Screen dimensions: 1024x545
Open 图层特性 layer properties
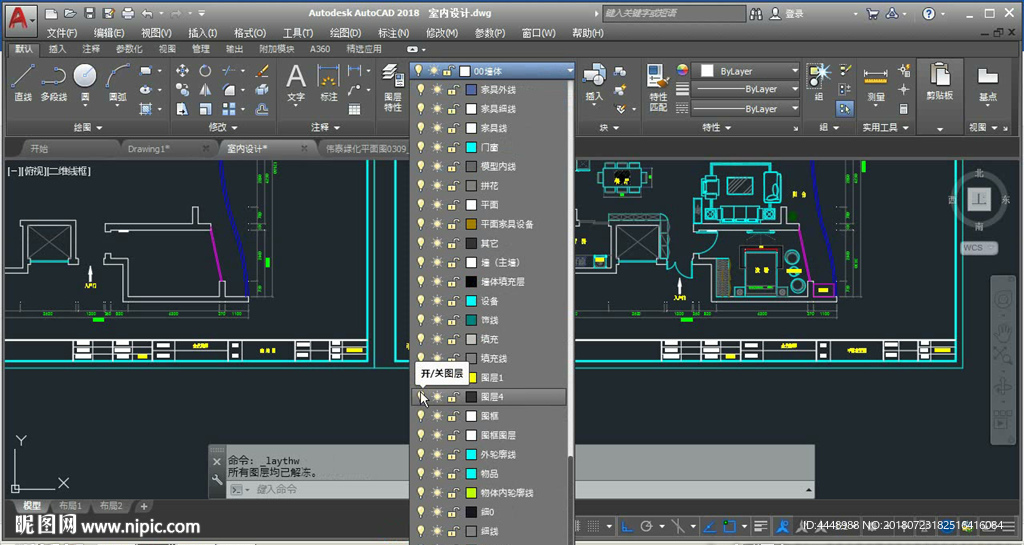tap(392, 87)
